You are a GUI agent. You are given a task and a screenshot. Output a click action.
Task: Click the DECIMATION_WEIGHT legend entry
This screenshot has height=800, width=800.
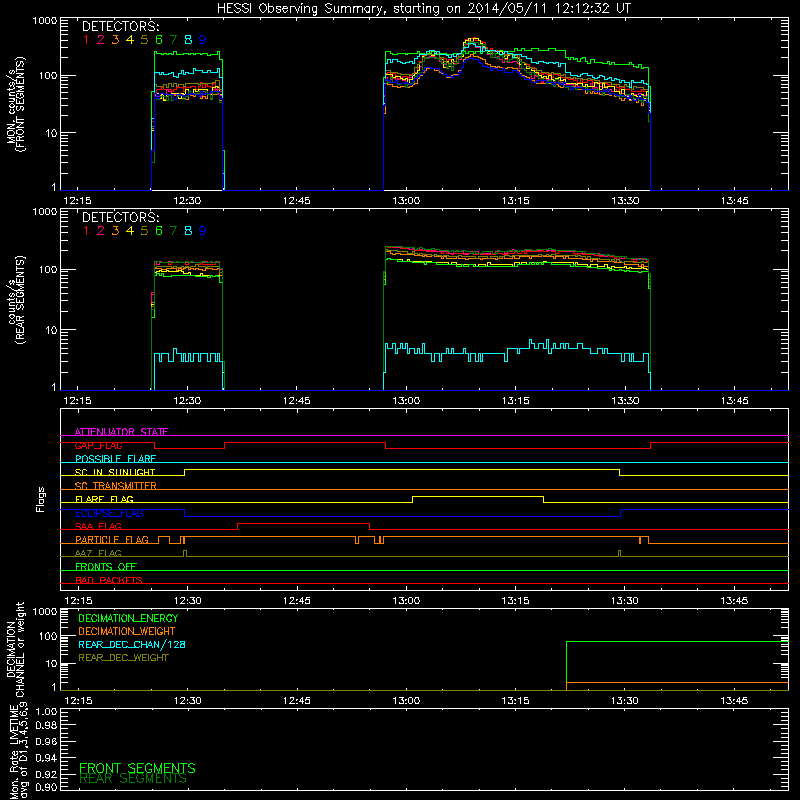127,631
